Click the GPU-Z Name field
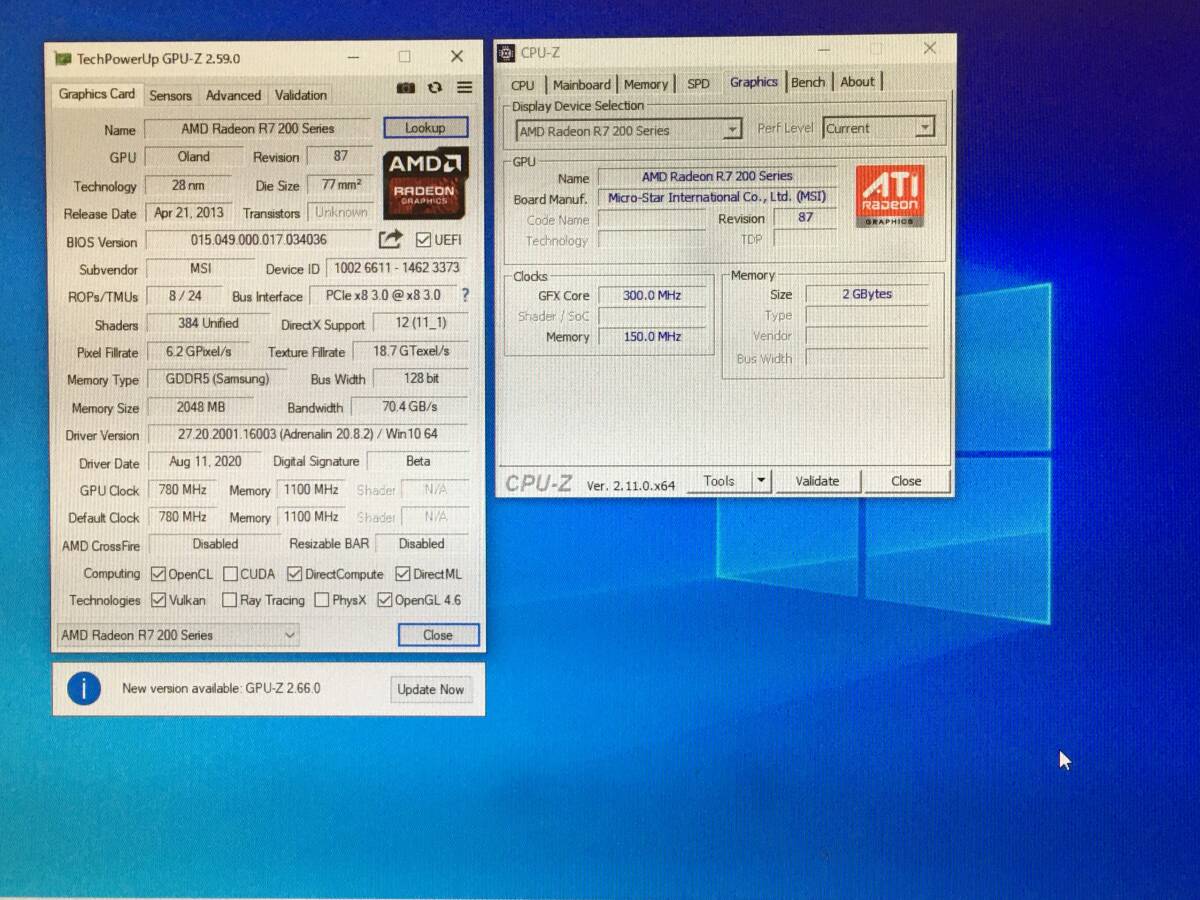The image size is (1200, 900). click(258, 129)
